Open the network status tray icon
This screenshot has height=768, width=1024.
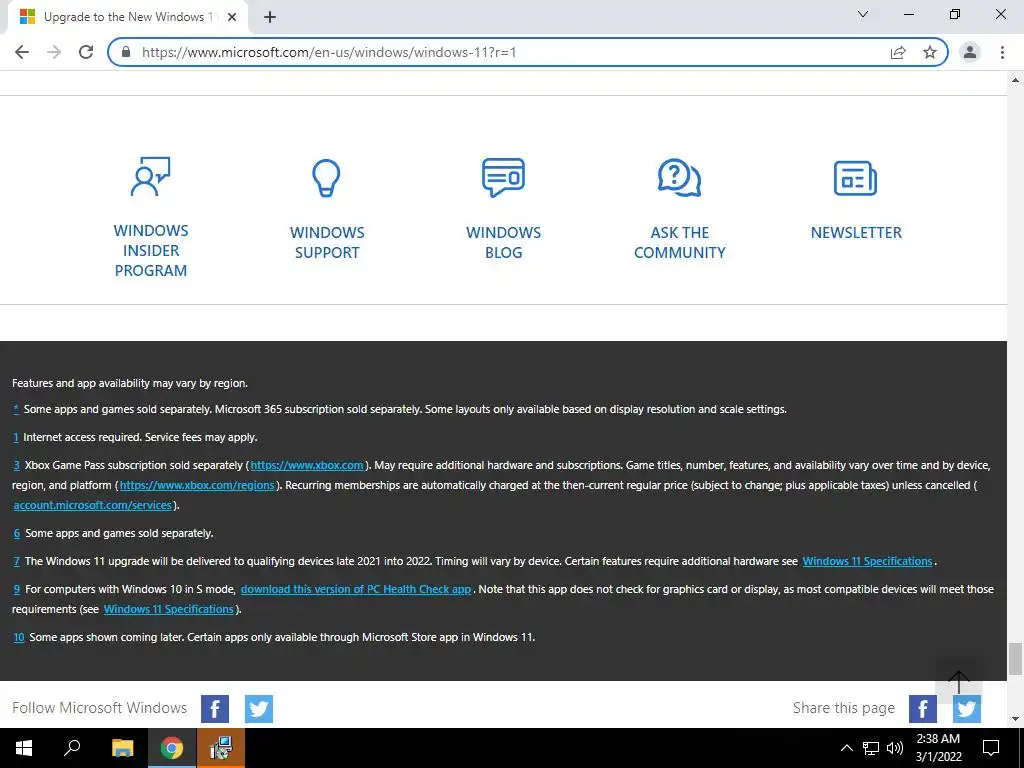click(871, 748)
